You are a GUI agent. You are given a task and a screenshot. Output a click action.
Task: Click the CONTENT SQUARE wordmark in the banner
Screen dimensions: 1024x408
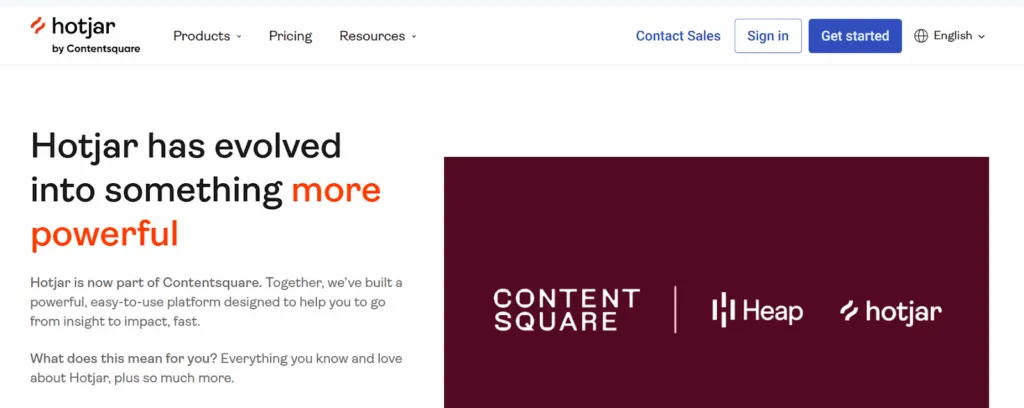click(x=566, y=309)
